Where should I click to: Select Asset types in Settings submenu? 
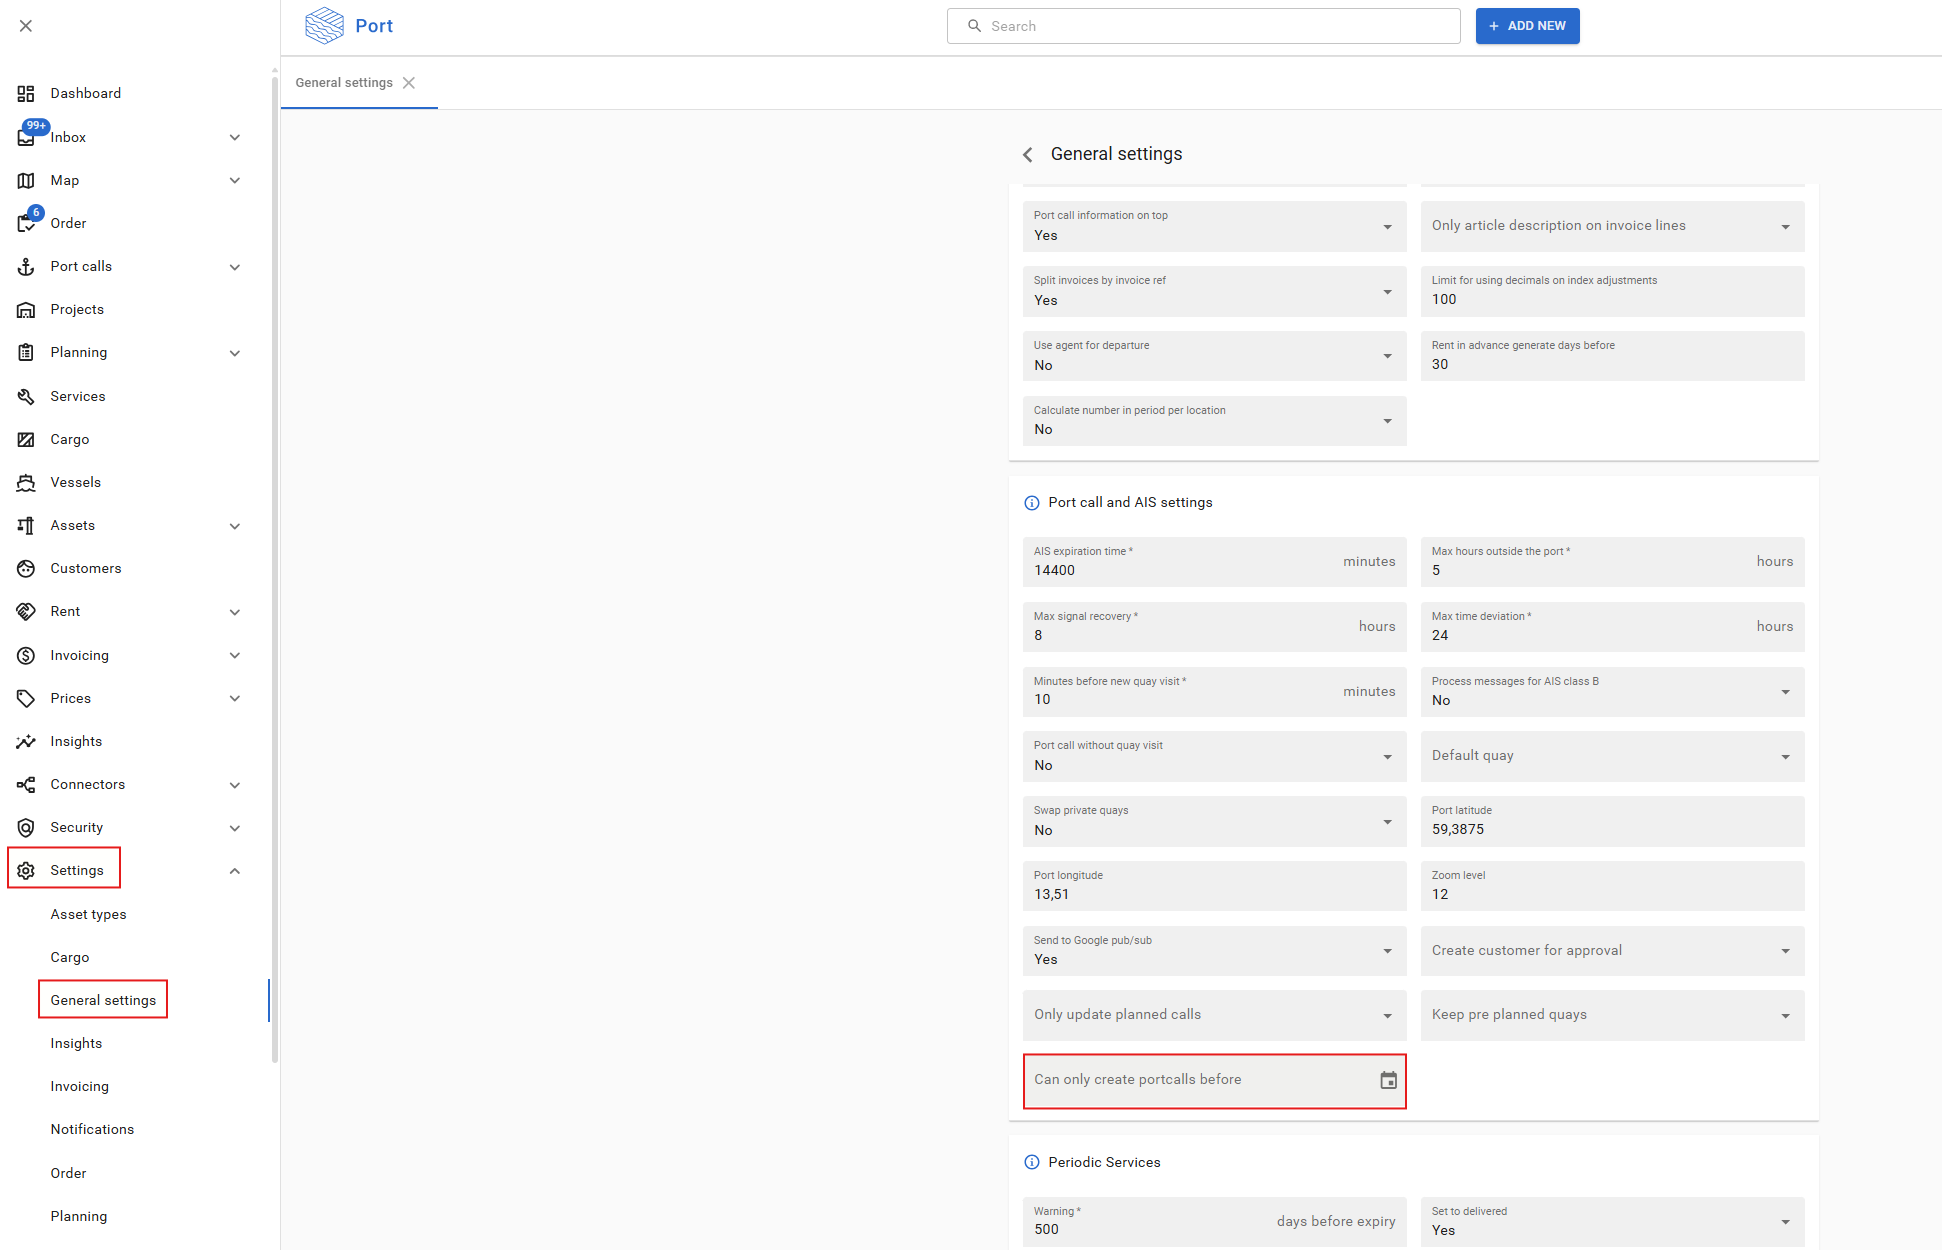(x=88, y=914)
